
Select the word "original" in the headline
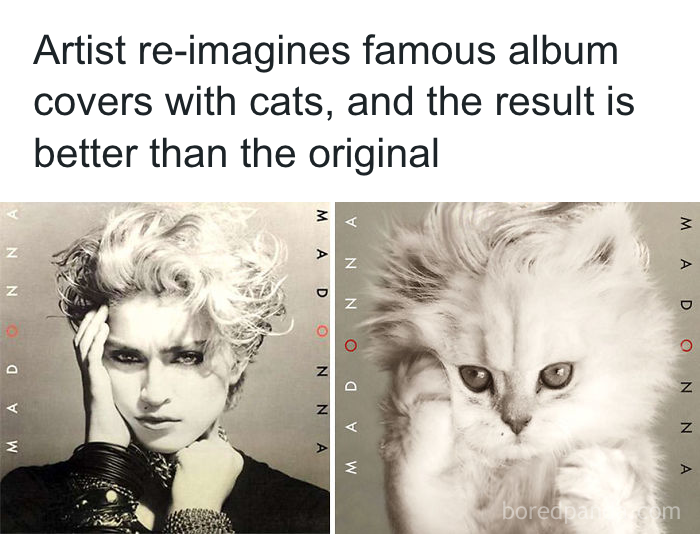coord(374,153)
